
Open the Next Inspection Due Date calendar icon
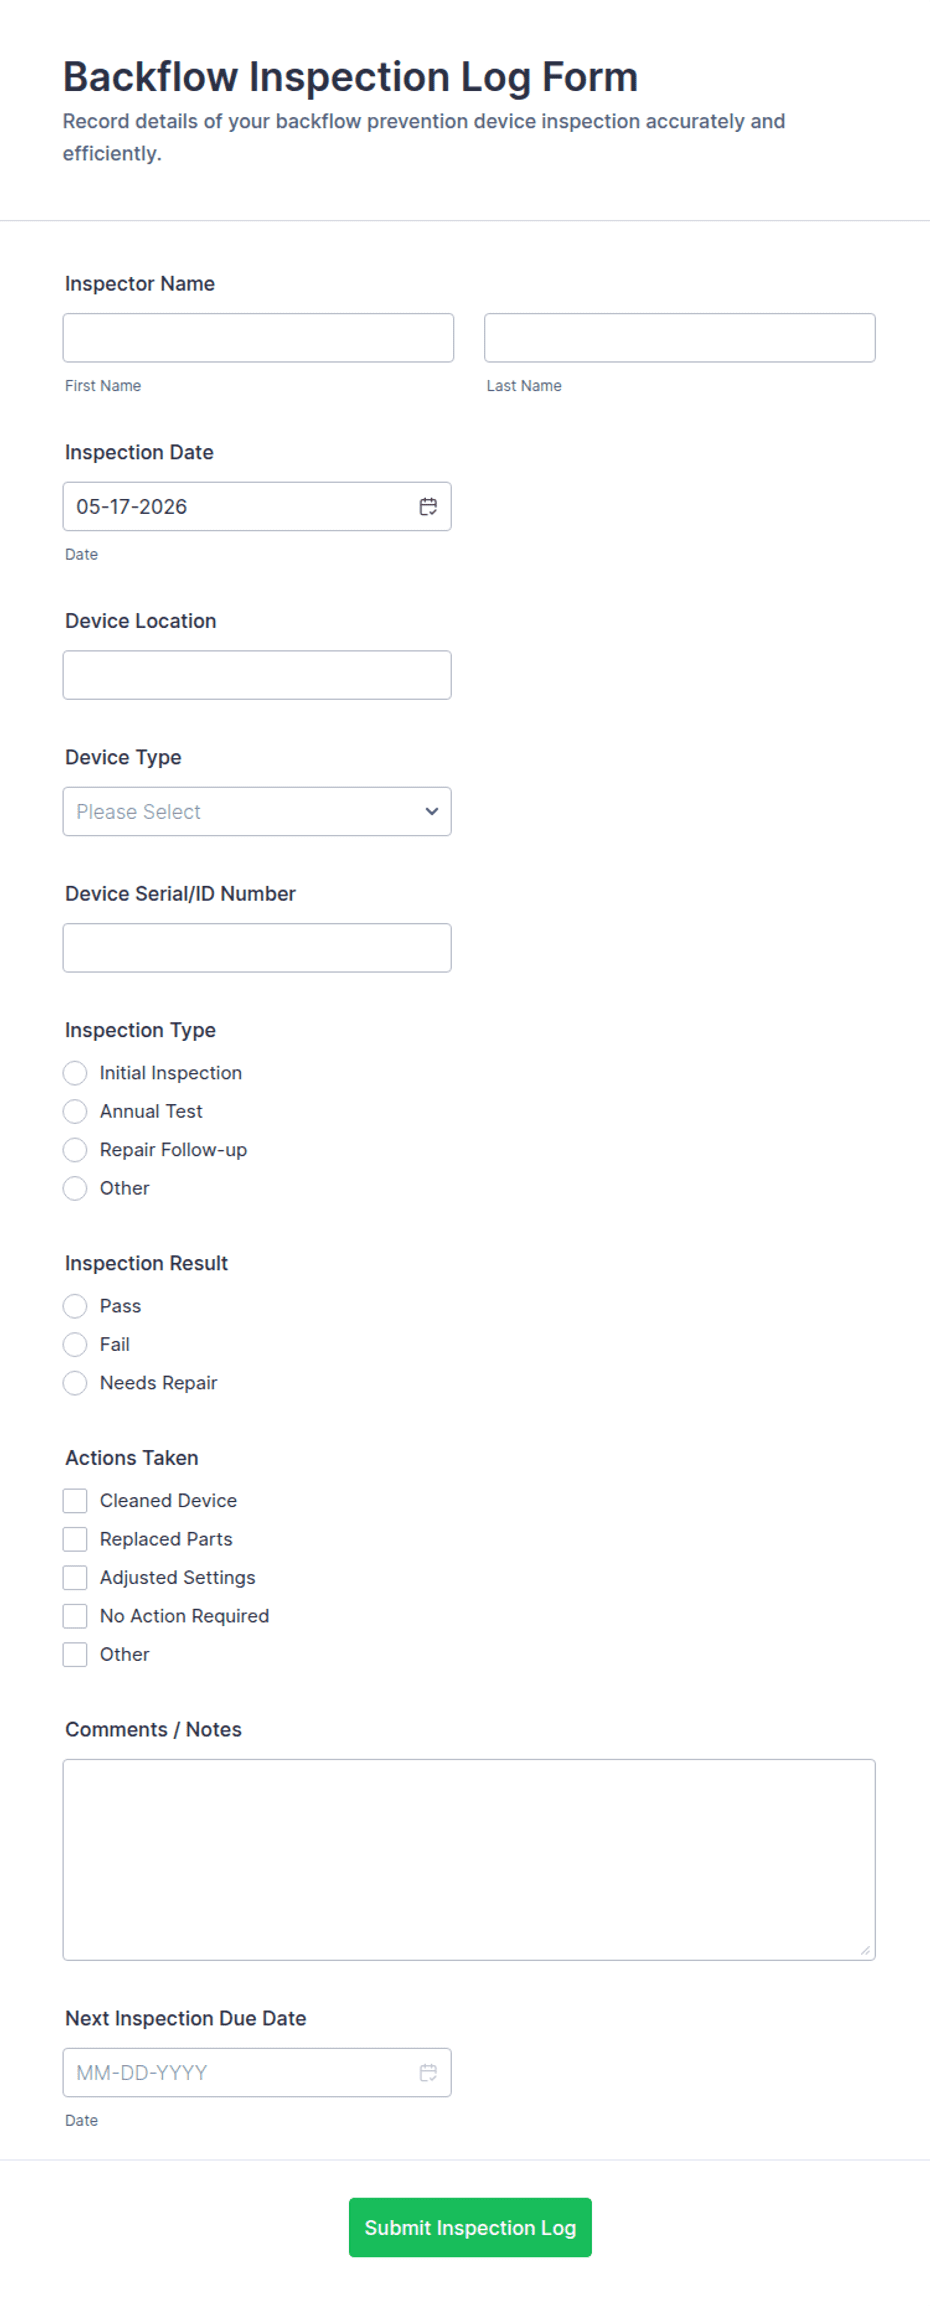[428, 2073]
